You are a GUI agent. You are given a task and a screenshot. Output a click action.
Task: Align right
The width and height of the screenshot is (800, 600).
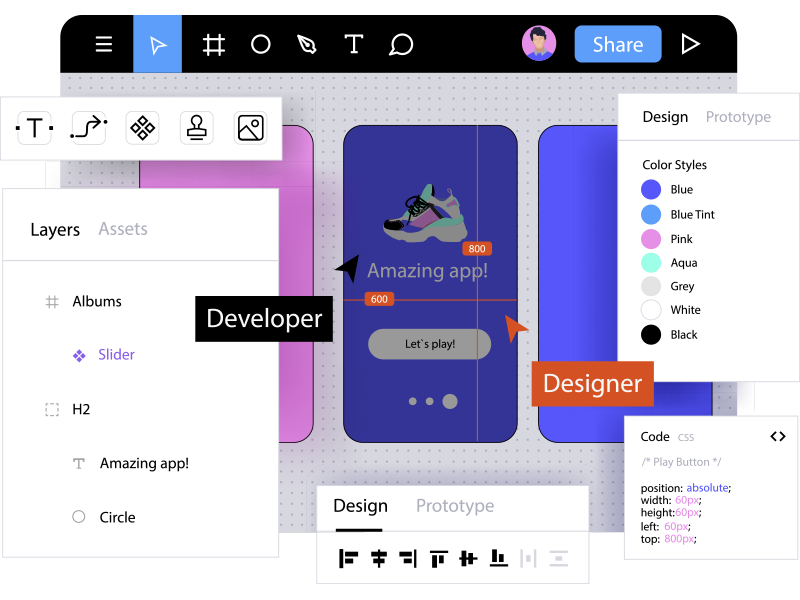coord(408,559)
